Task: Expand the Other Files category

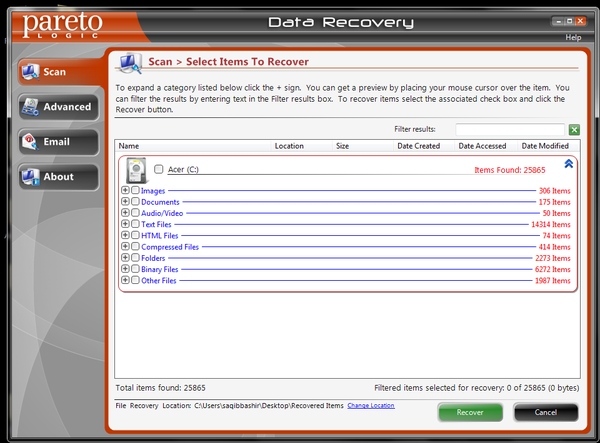Action: tap(125, 280)
